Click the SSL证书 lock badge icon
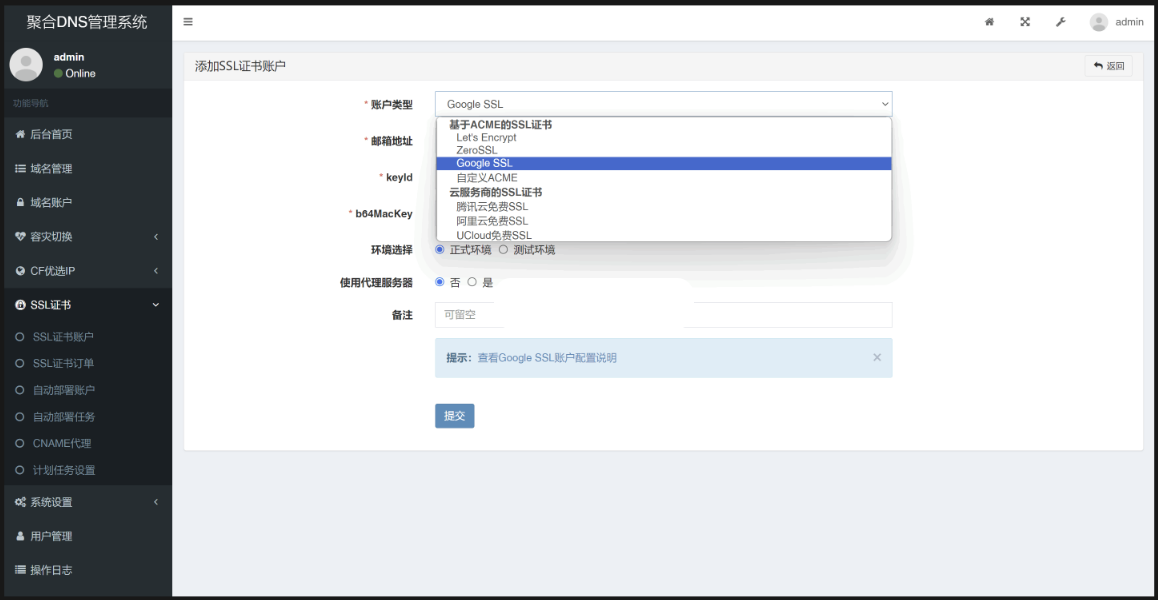The height and width of the screenshot is (600, 1158). click(21, 304)
